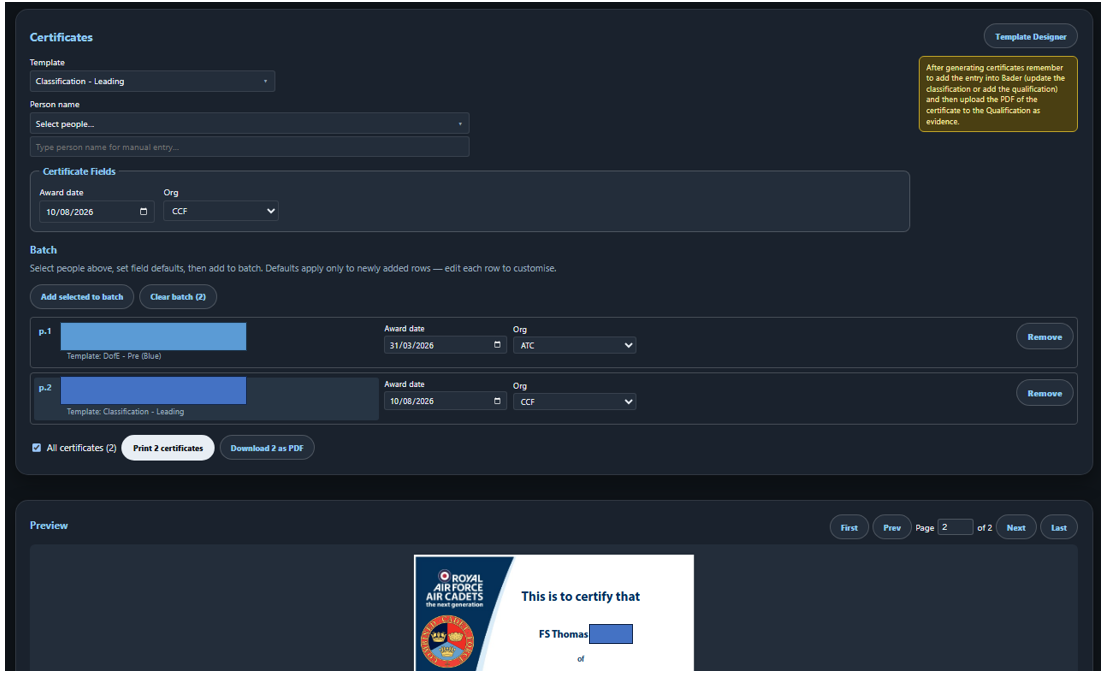
Task: Expand the Template dropdown showing Classification - Leading
Action: (152, 81)
